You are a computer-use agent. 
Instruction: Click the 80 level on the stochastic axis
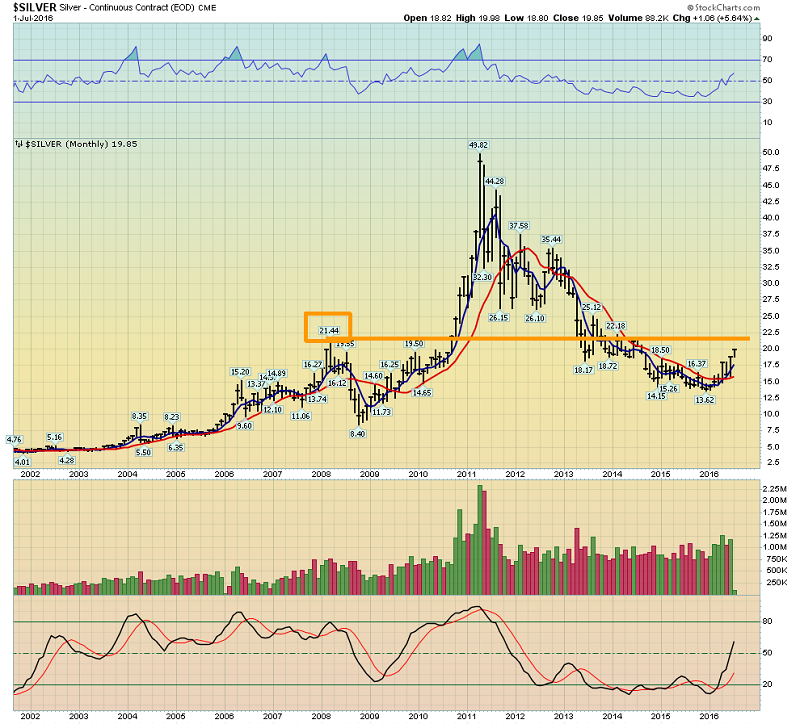[x=767, y=621]
